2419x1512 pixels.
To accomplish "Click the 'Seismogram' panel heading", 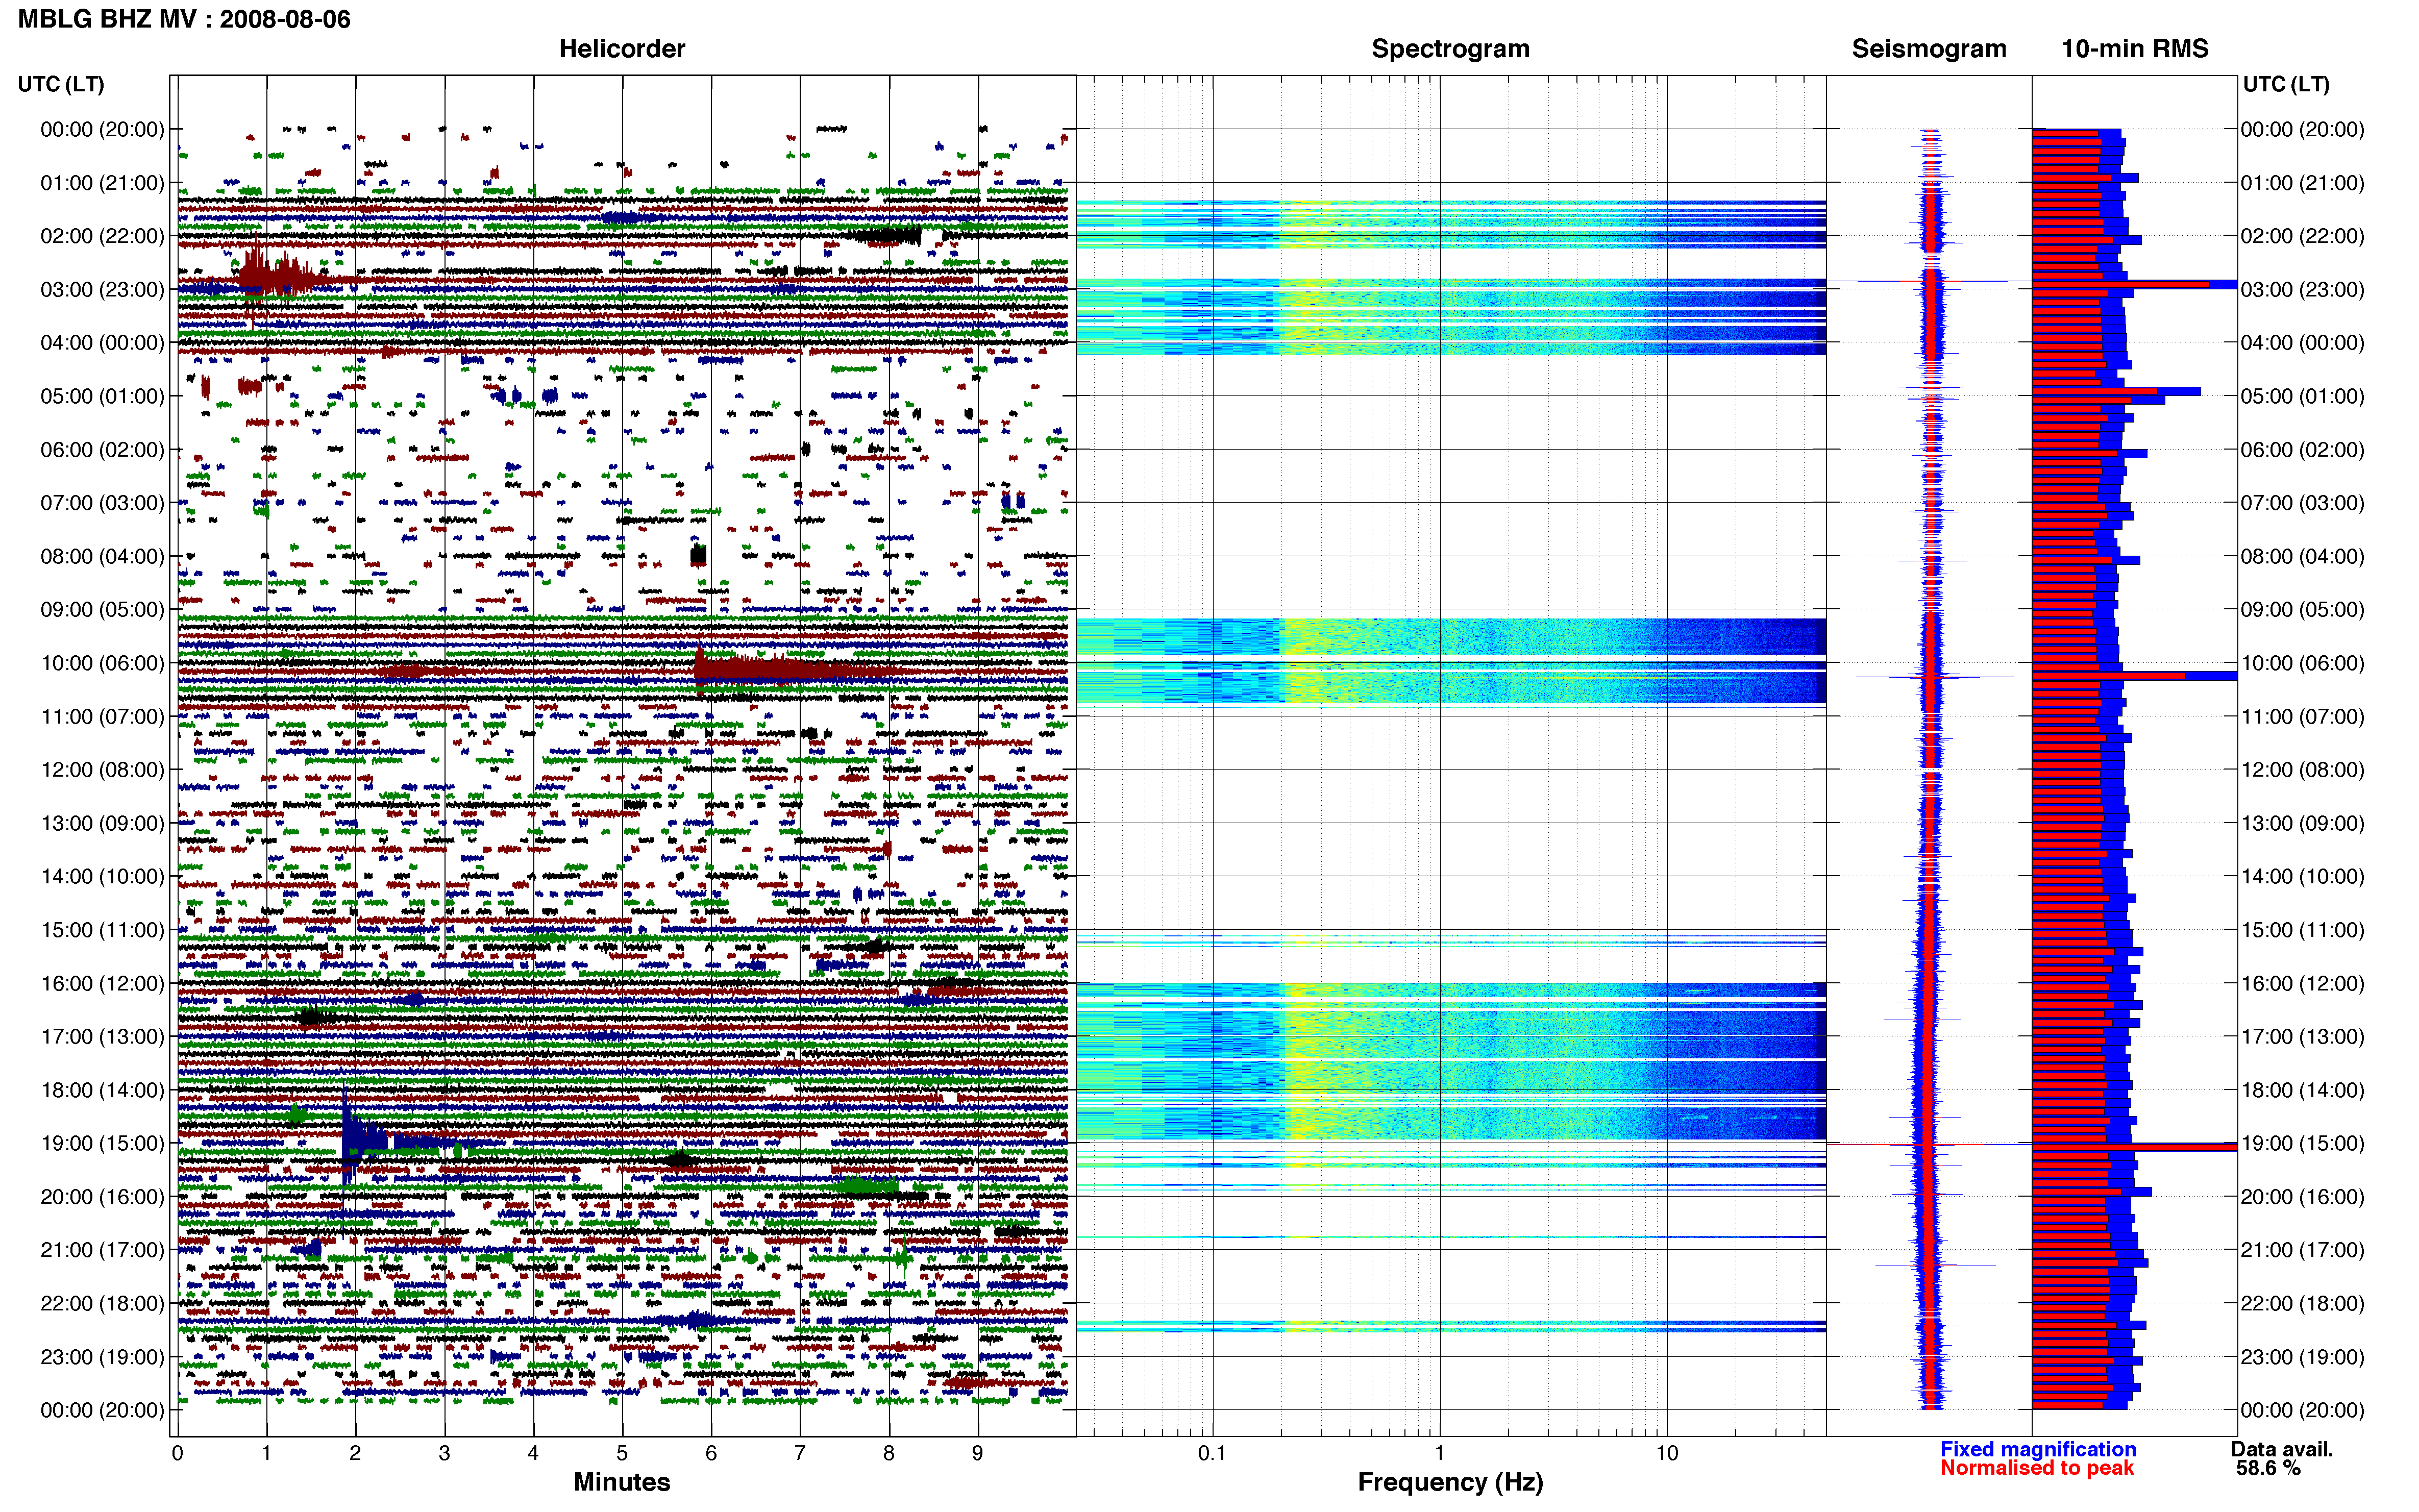I will [x=1928, y=48].
